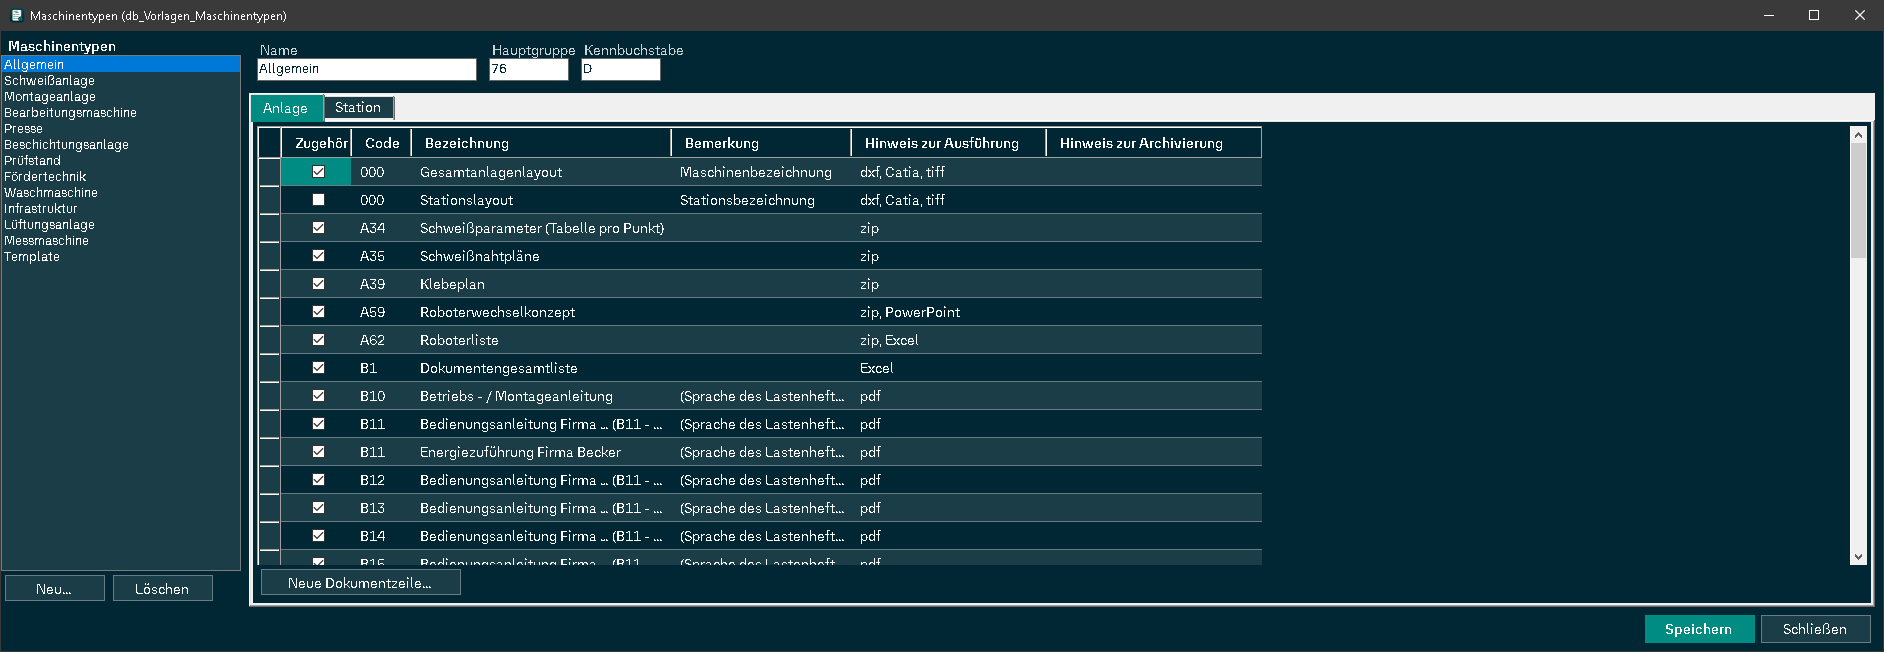1884x652 pixels.
Task: Check the Zugehör box for Stationslayout
Action: point(318,200)
